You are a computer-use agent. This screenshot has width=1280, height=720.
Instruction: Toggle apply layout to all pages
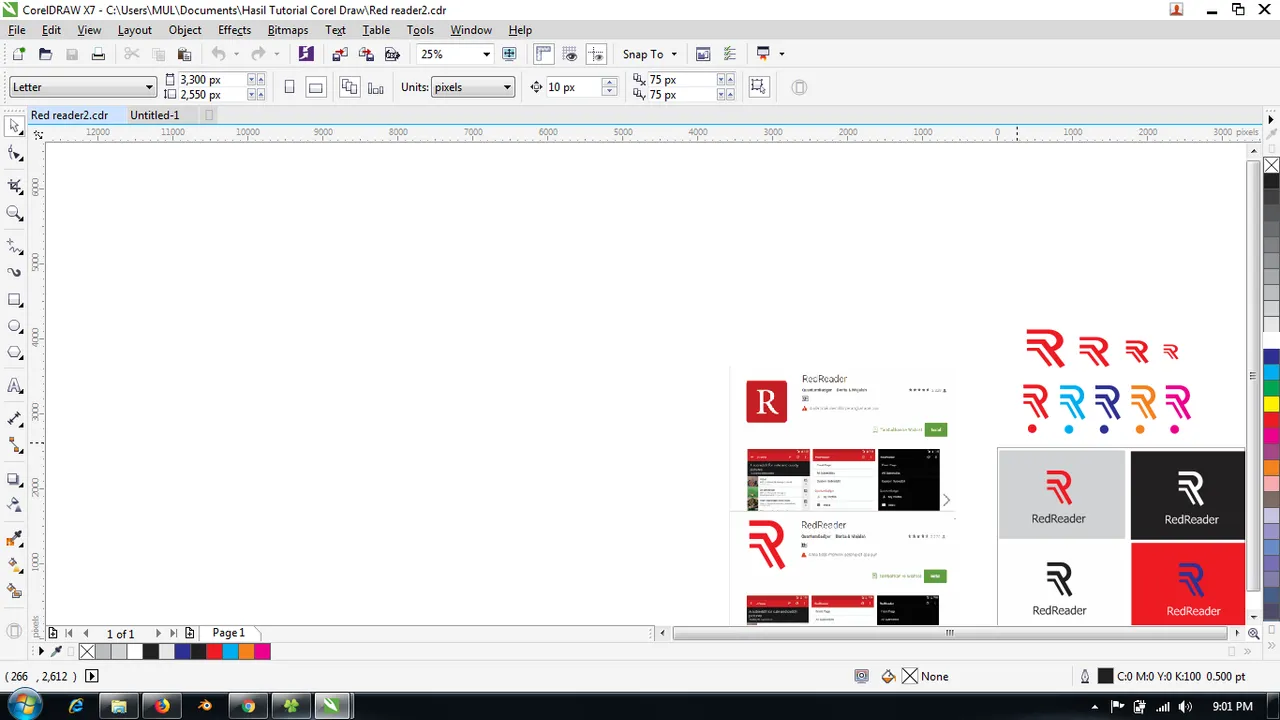[x=349, y=87]
